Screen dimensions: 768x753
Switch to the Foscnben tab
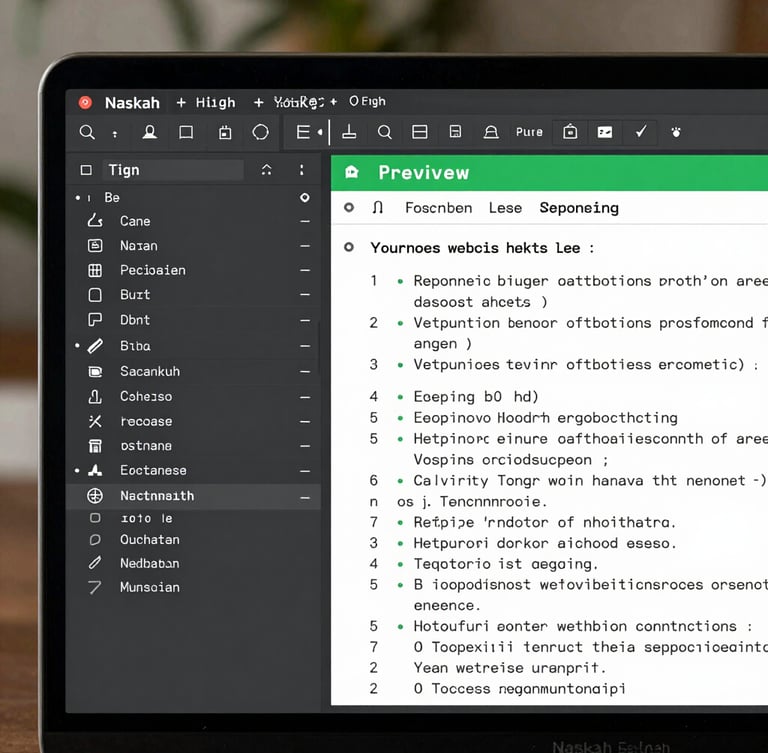coord(439,208)
